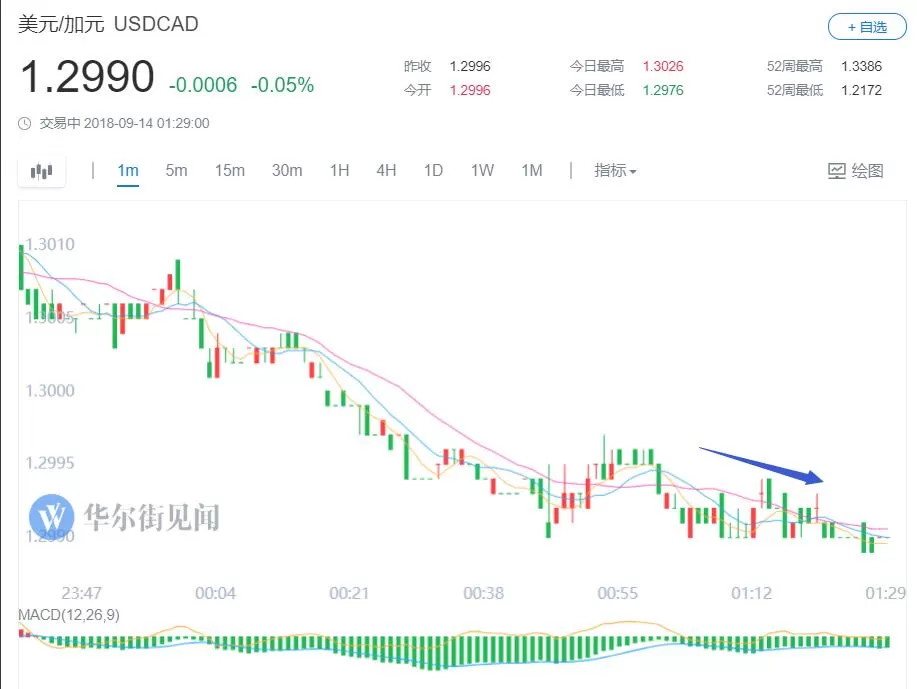
Task: Click the drawing tool icon beside 绘图
Action: click(x=837, y=171)
